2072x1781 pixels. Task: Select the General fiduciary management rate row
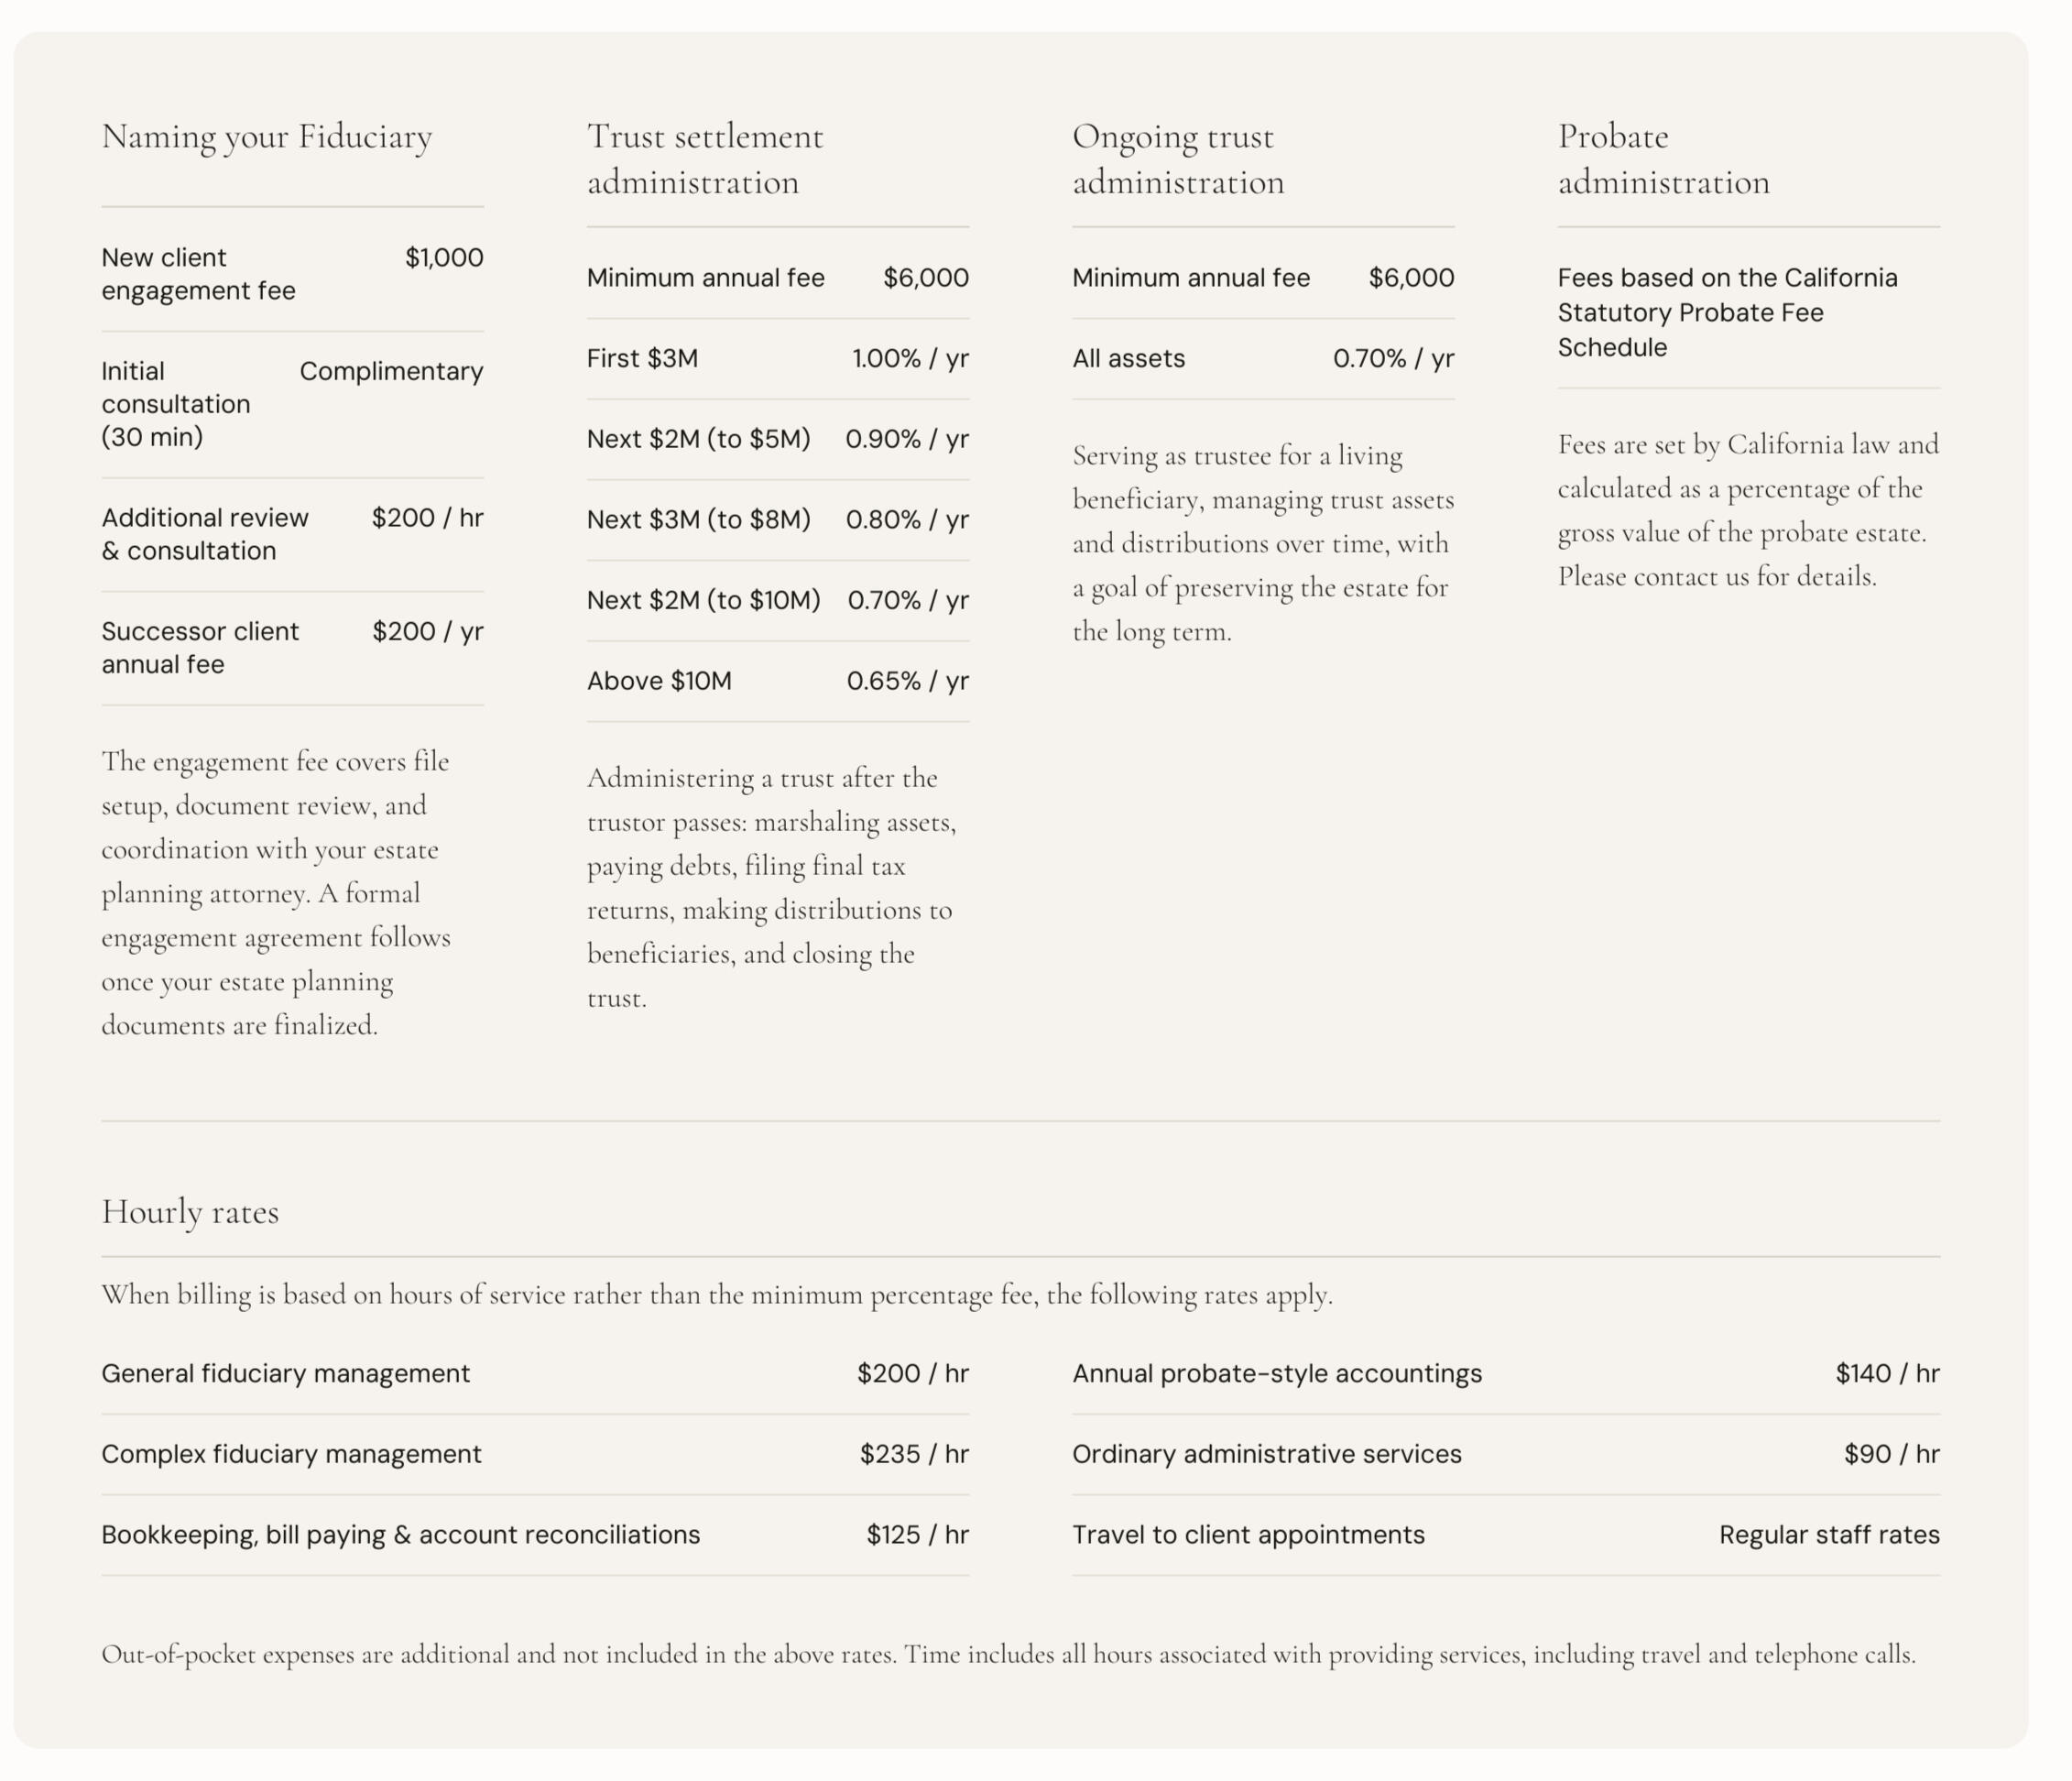coord(535,1374)
